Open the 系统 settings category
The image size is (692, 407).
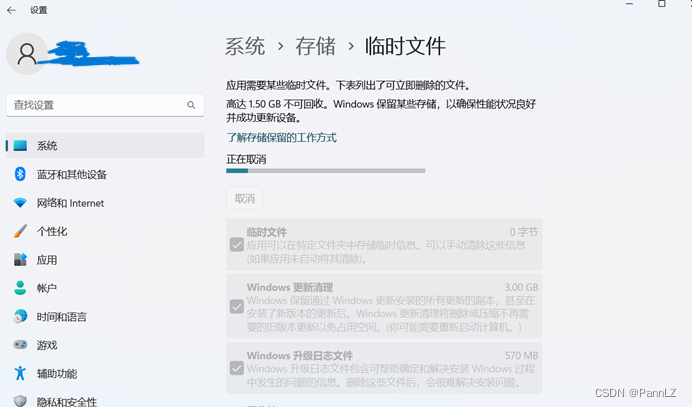(105, 146)
